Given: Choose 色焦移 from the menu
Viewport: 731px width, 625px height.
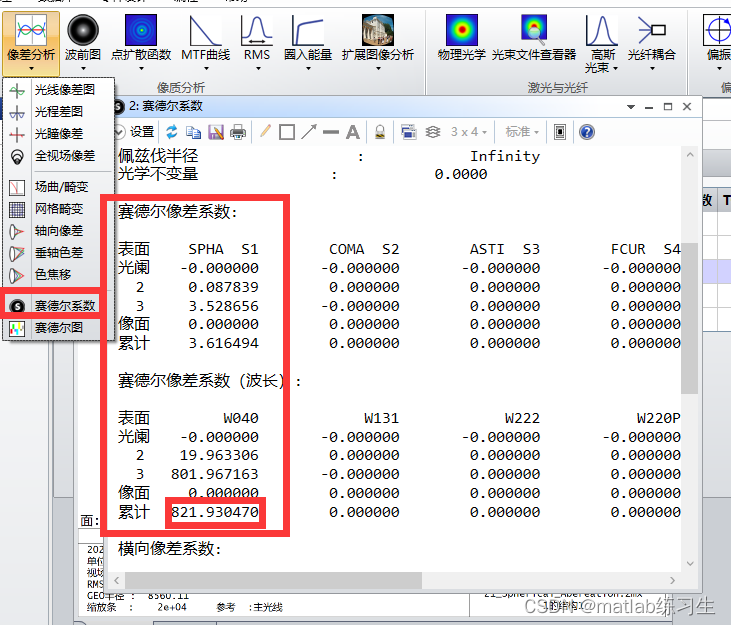Looking at the screenshot, I should [59, 275].
